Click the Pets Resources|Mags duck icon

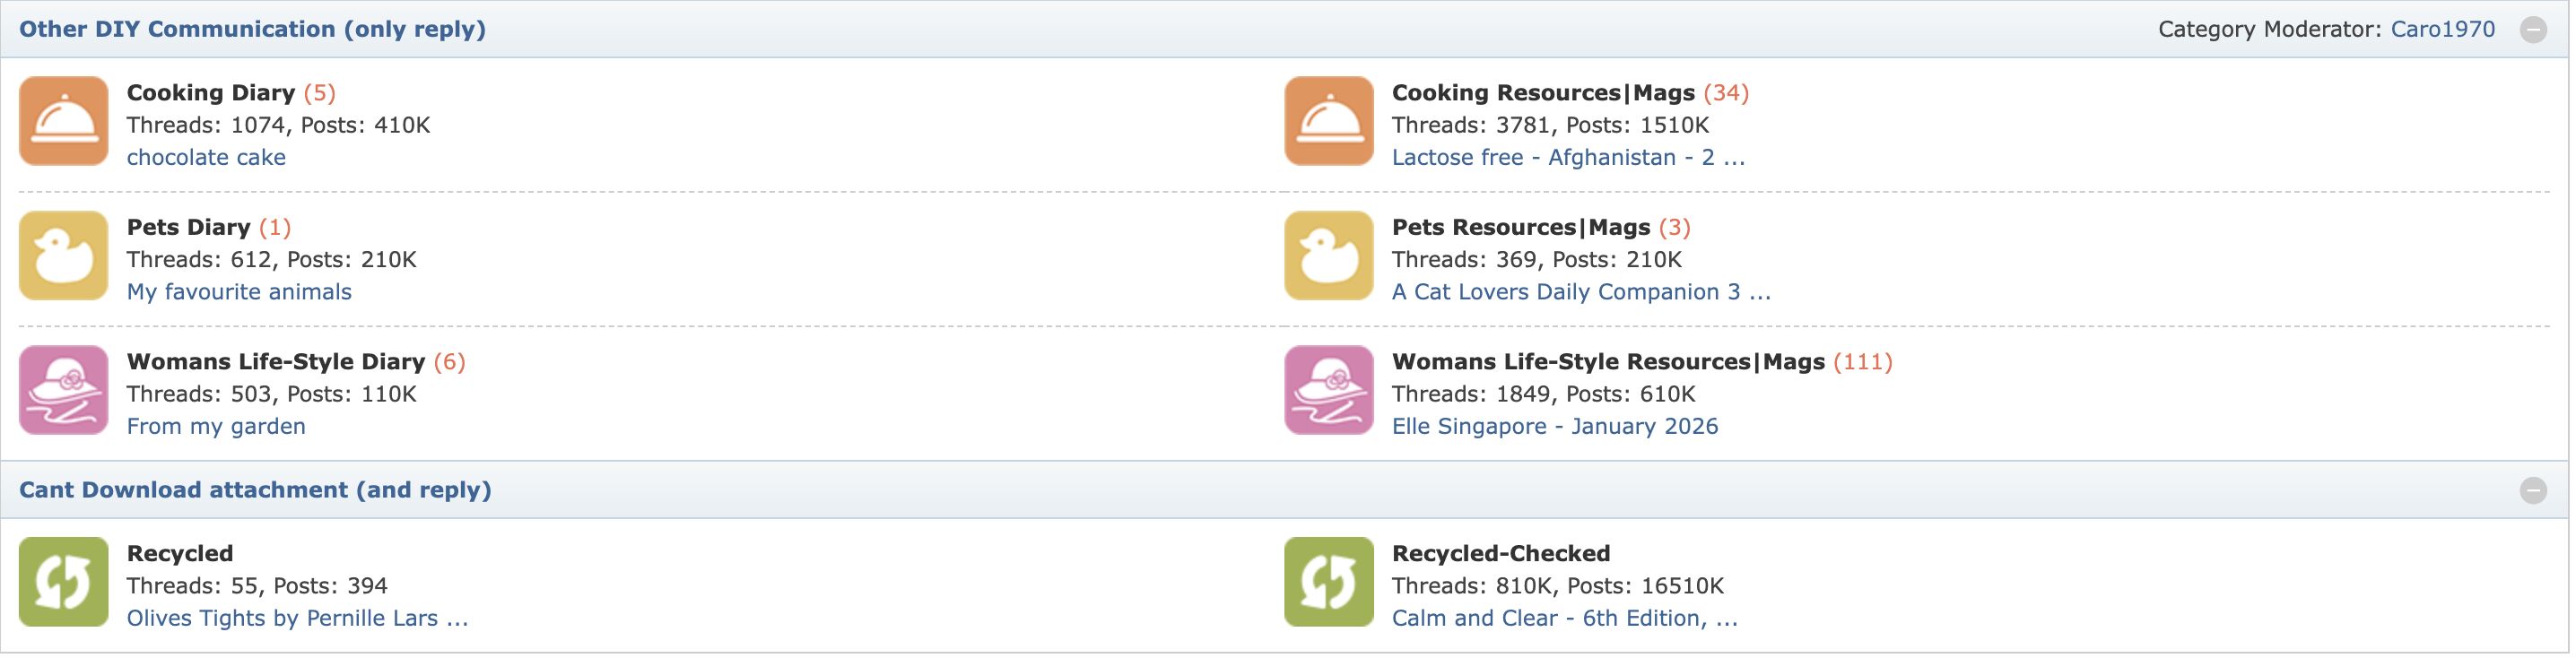coord(1328,255)
